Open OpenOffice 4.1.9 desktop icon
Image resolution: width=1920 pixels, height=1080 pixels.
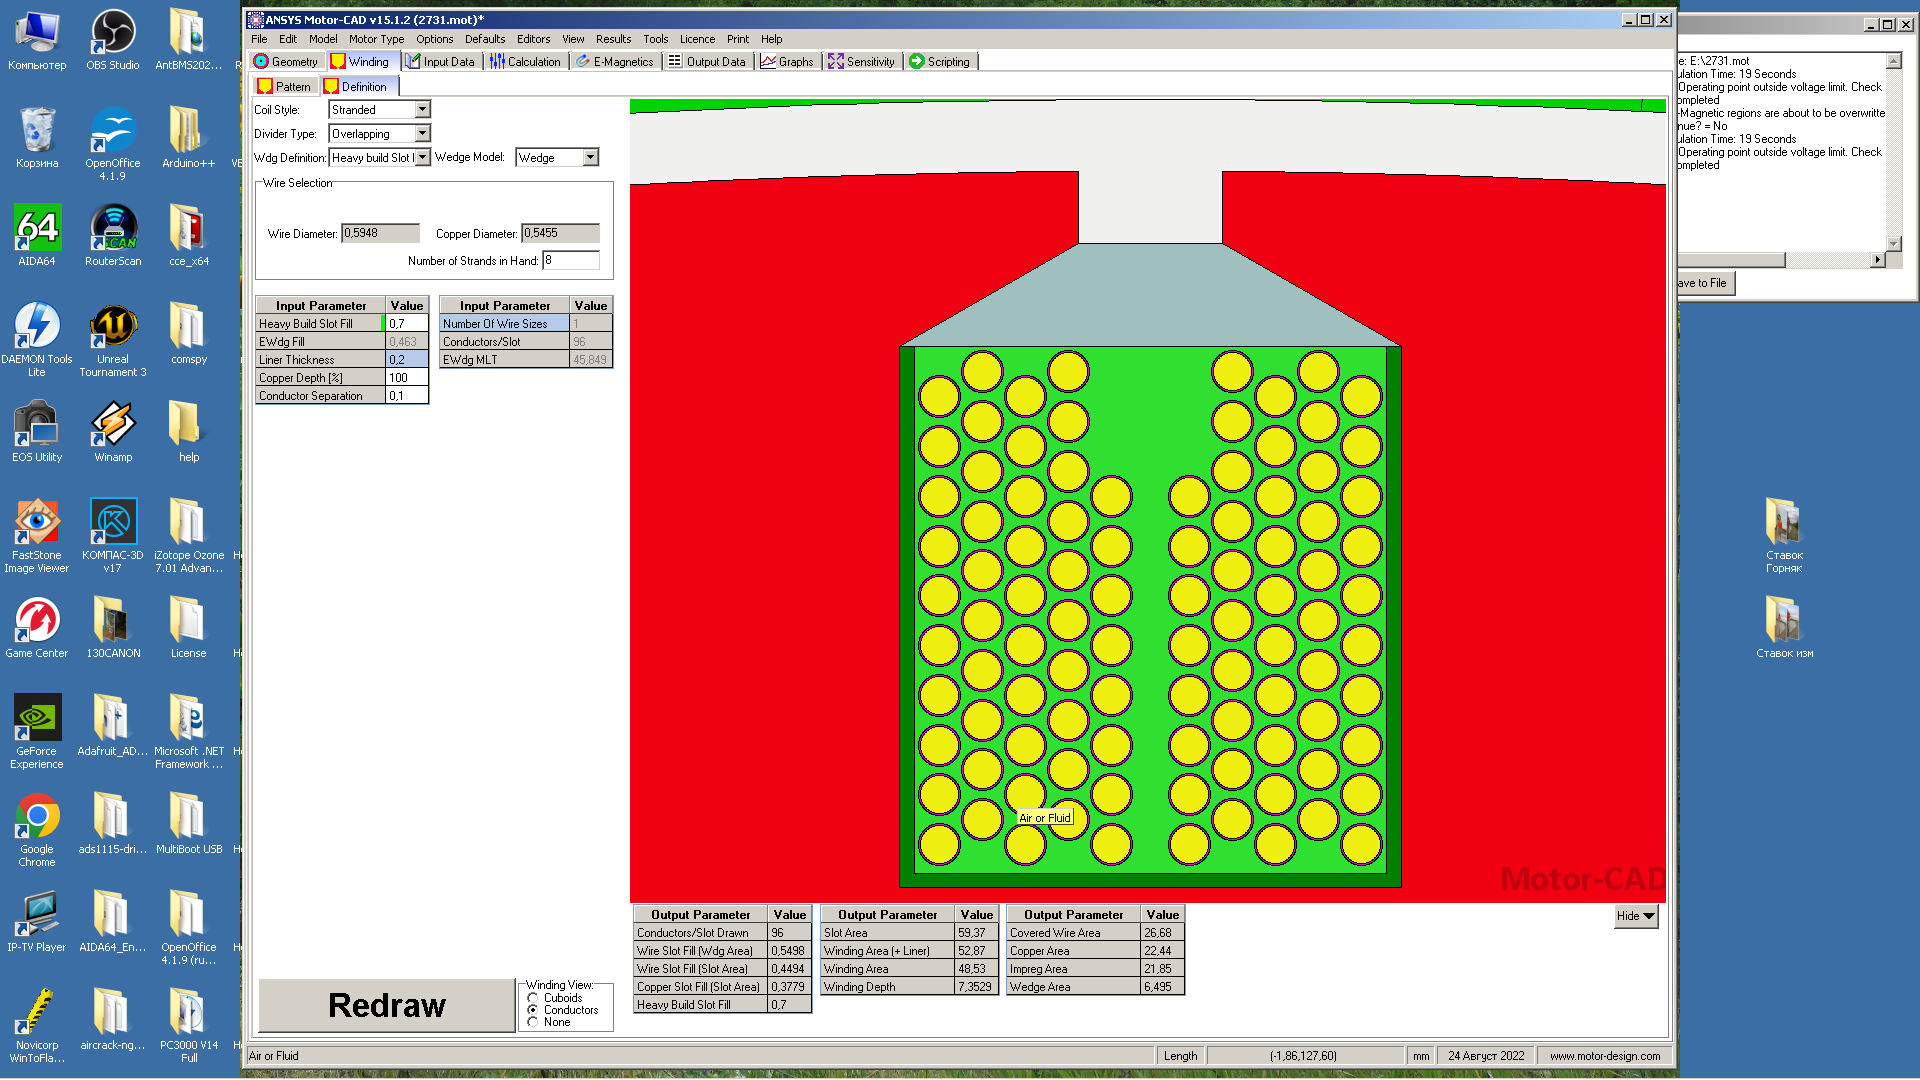[113, 145]
